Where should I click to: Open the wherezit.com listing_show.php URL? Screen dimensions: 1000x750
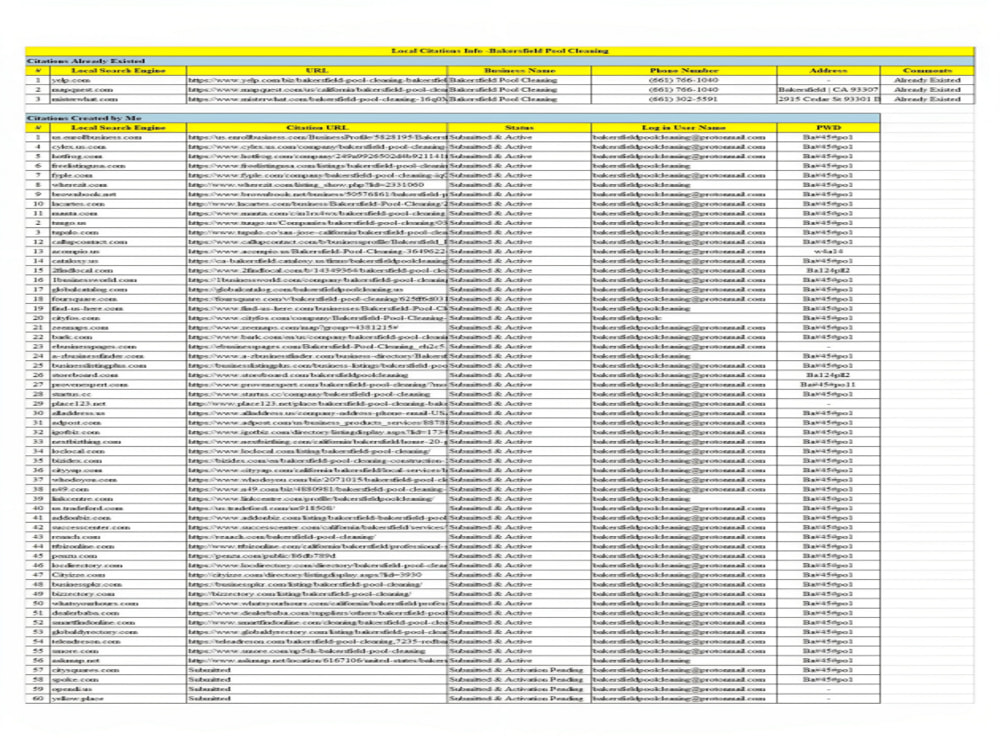coord(317,185)
